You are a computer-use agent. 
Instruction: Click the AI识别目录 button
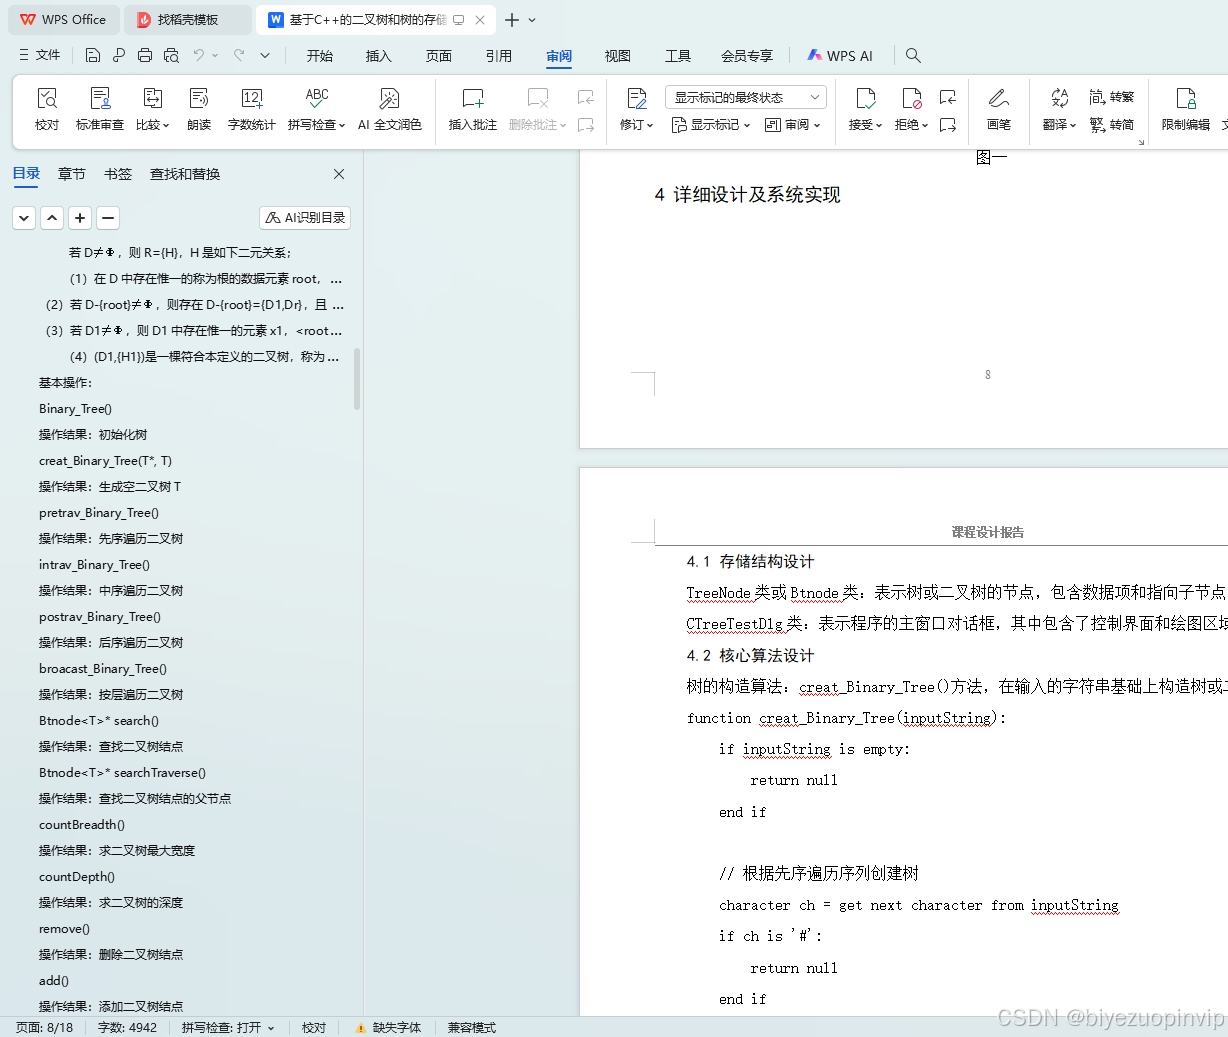[305, 217]
